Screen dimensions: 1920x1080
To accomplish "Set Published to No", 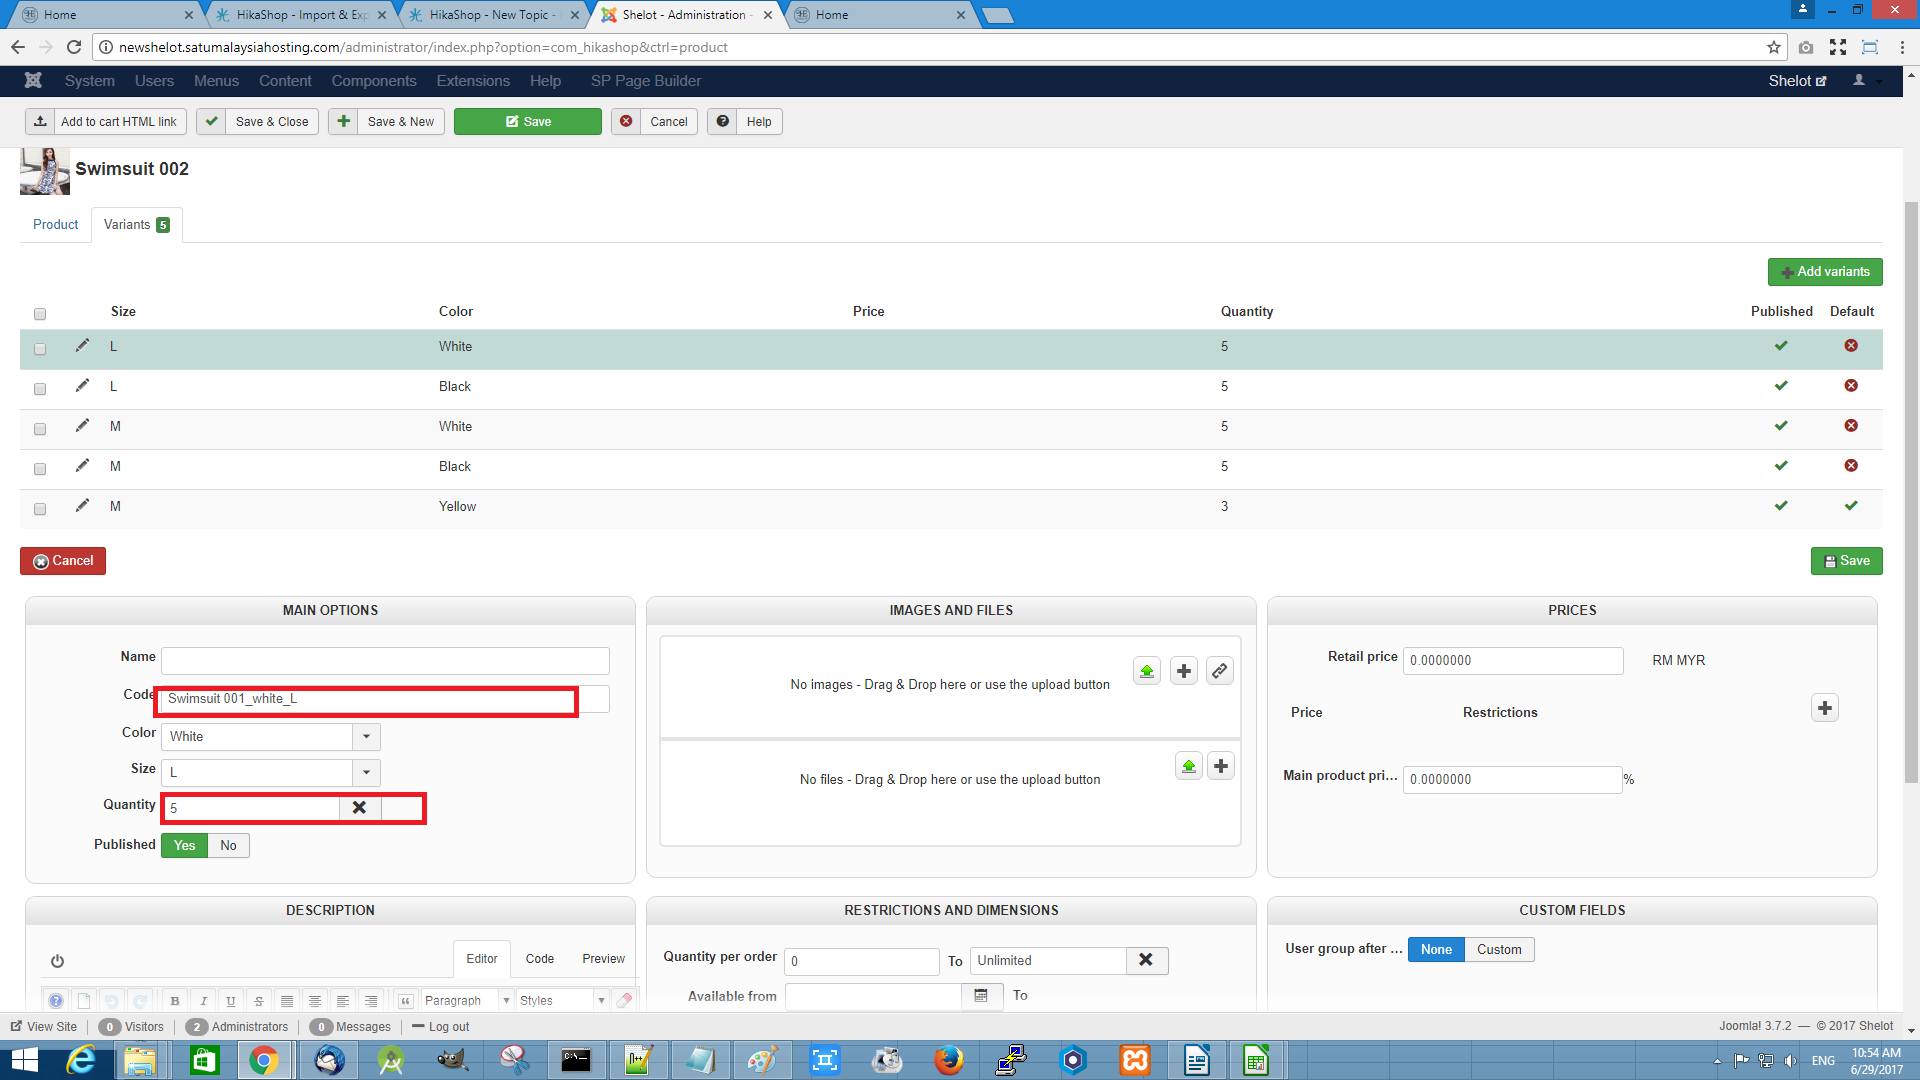I will coord(228,846).
